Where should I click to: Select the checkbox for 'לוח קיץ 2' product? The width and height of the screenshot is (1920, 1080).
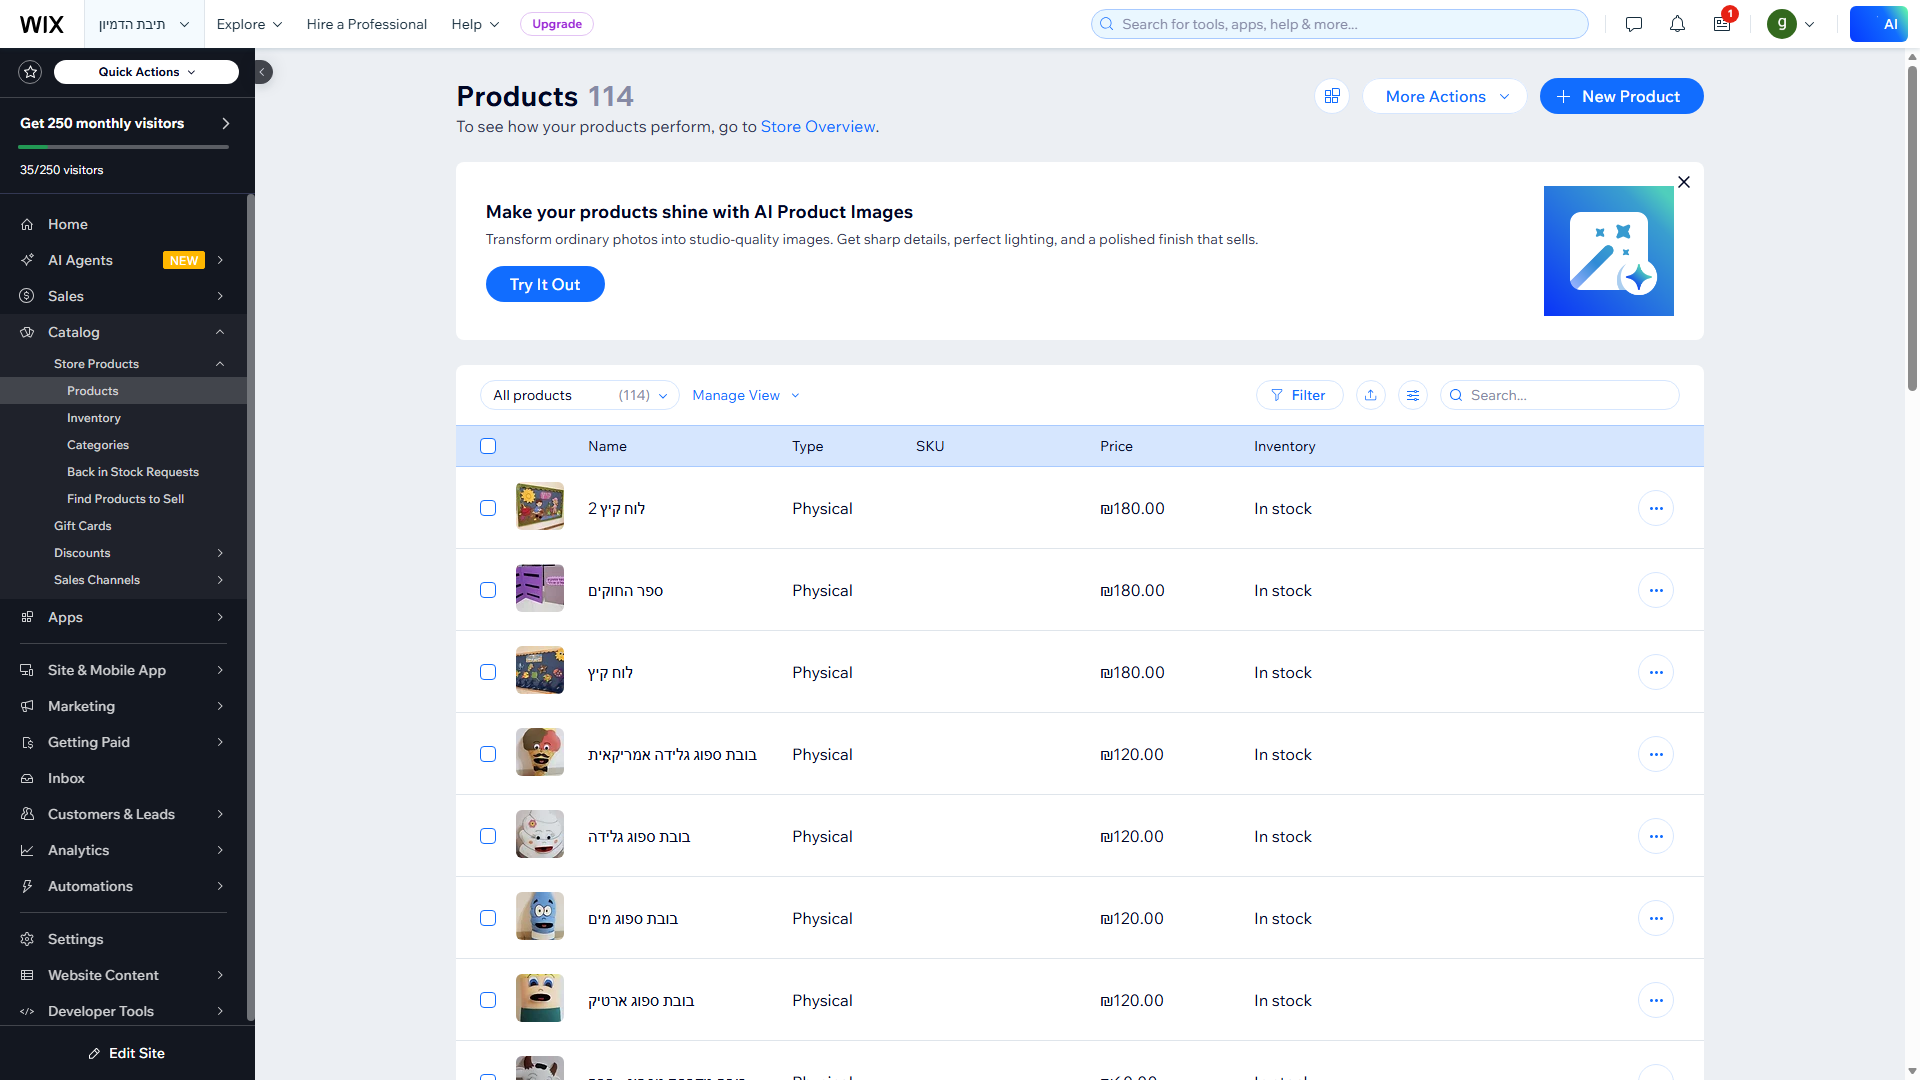click(487, 508)
